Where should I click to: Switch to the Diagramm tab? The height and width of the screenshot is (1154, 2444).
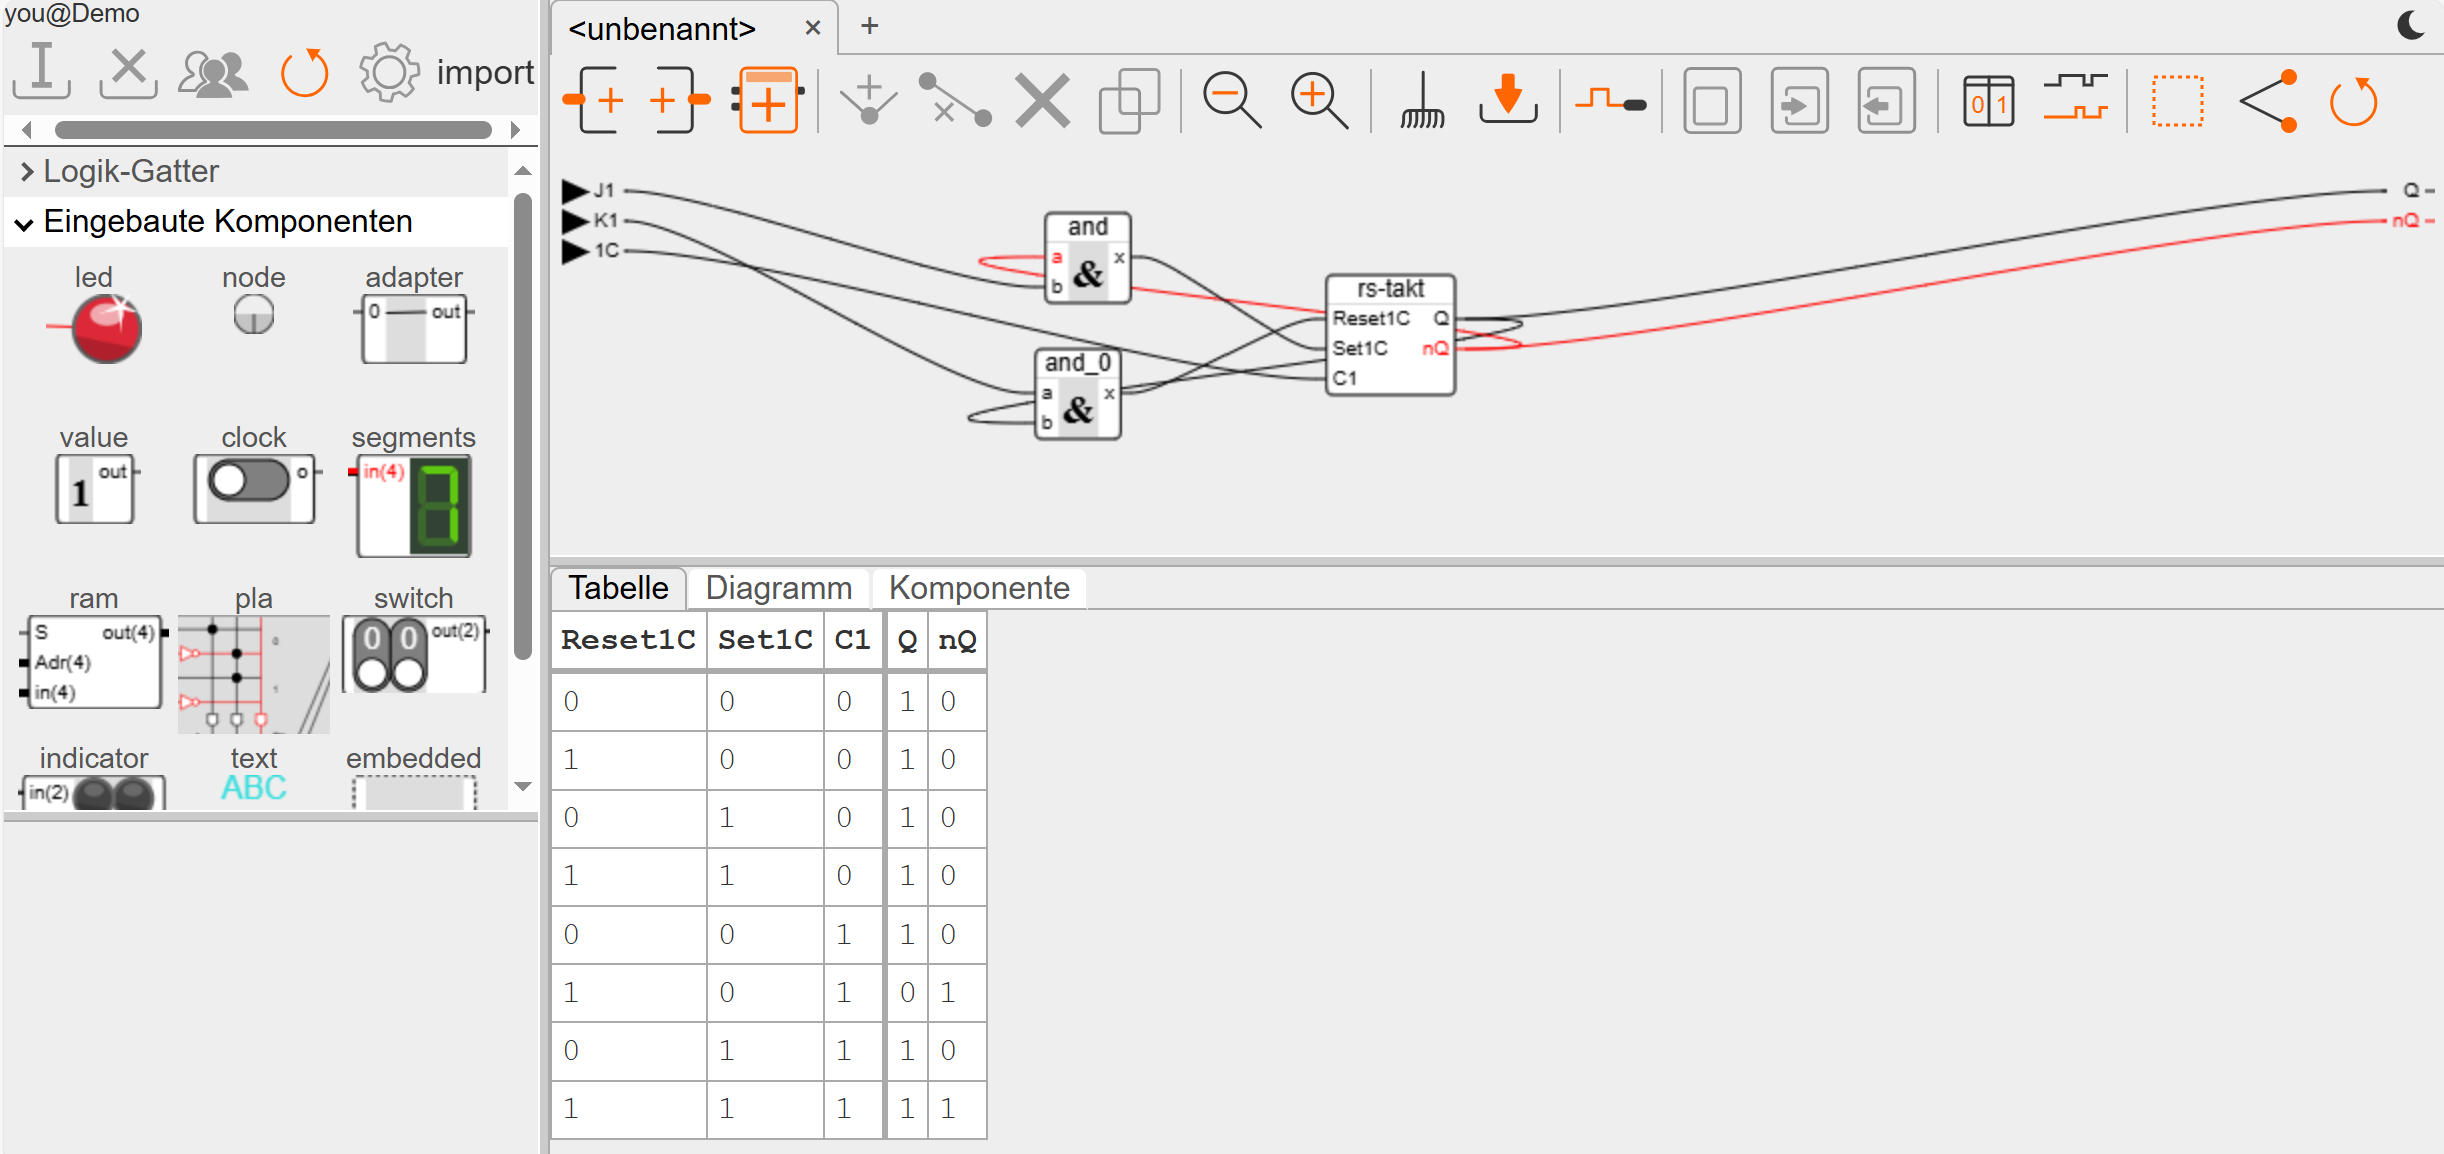click(778, 588)
